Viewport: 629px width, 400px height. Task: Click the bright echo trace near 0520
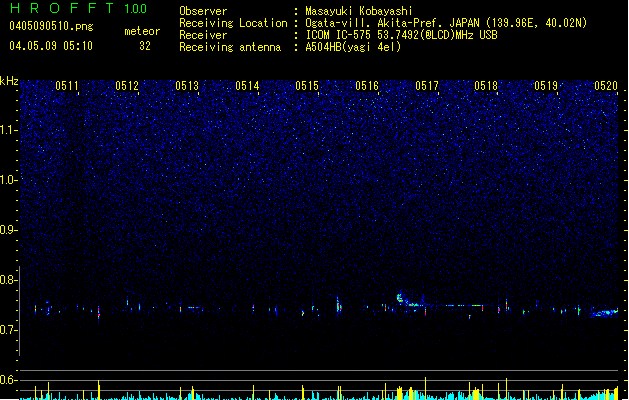605,313
